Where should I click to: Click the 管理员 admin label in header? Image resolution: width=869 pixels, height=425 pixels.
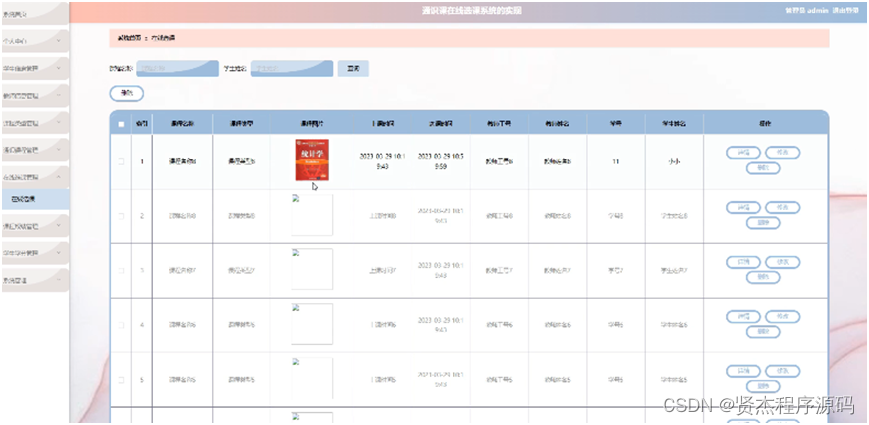[x=807, y=11]
